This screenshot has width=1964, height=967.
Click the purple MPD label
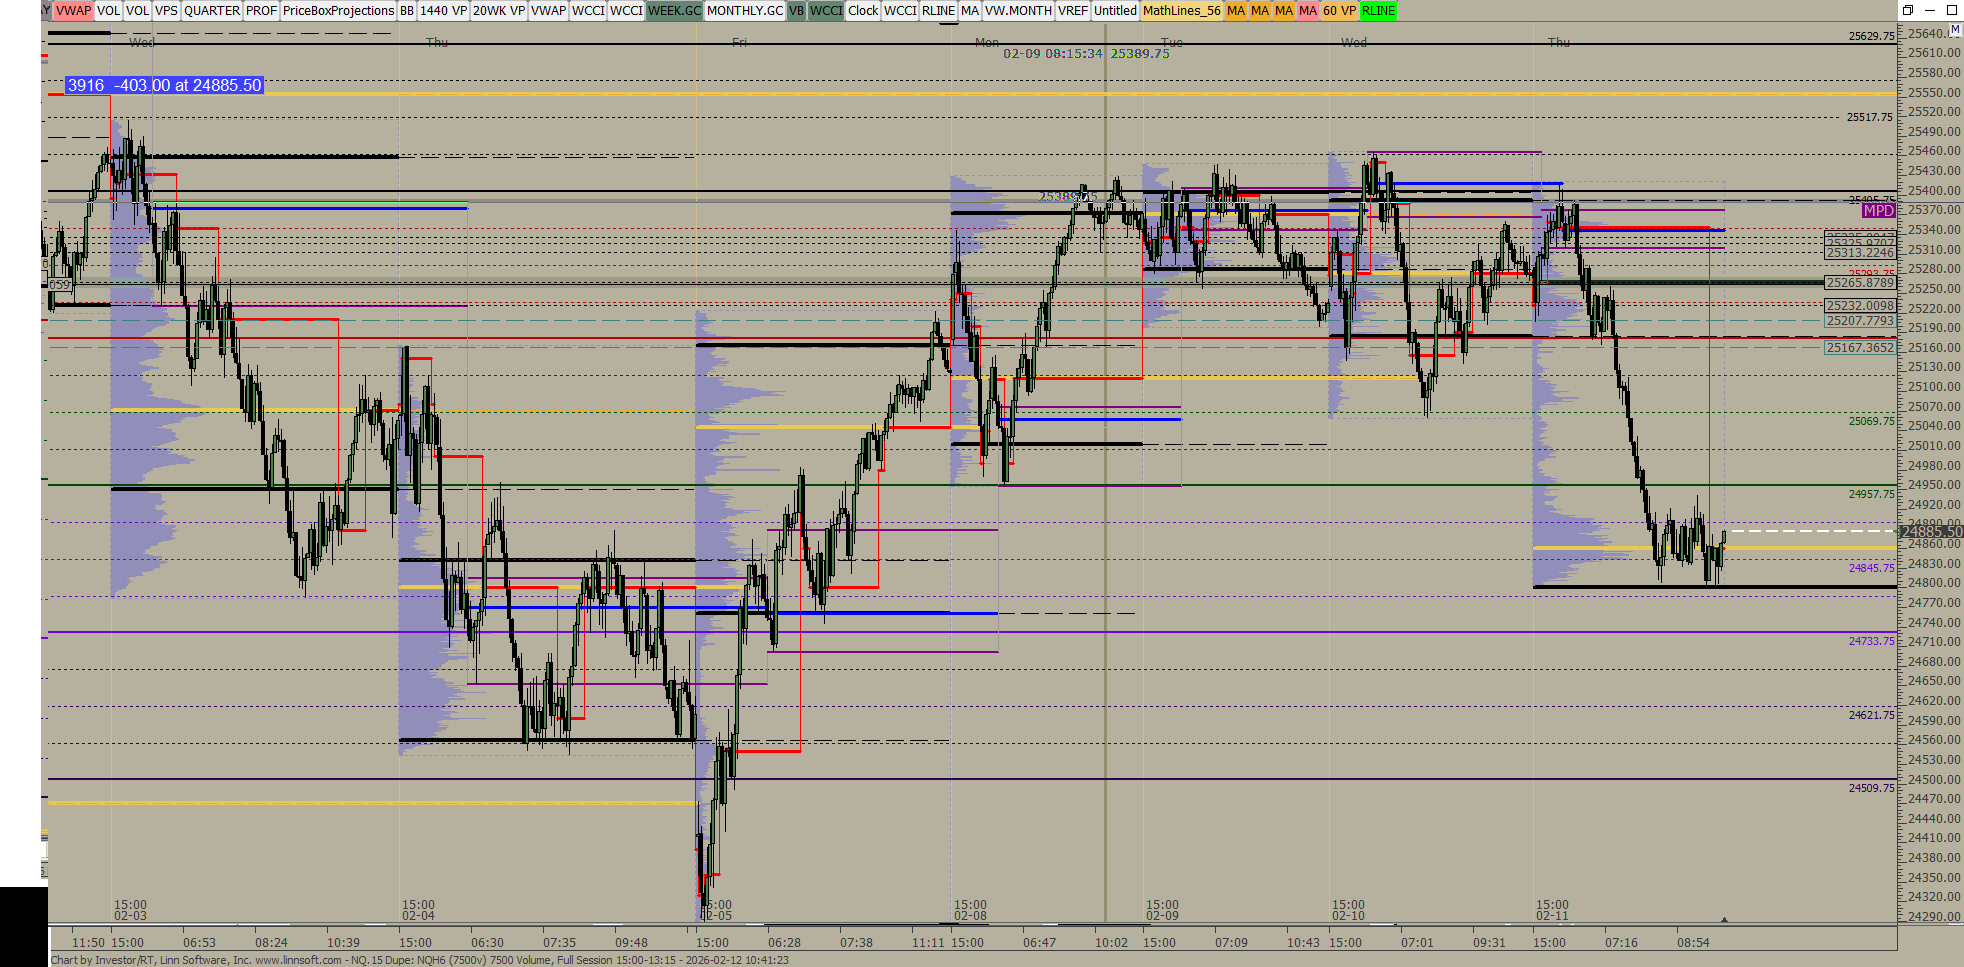pos(1878,211)
